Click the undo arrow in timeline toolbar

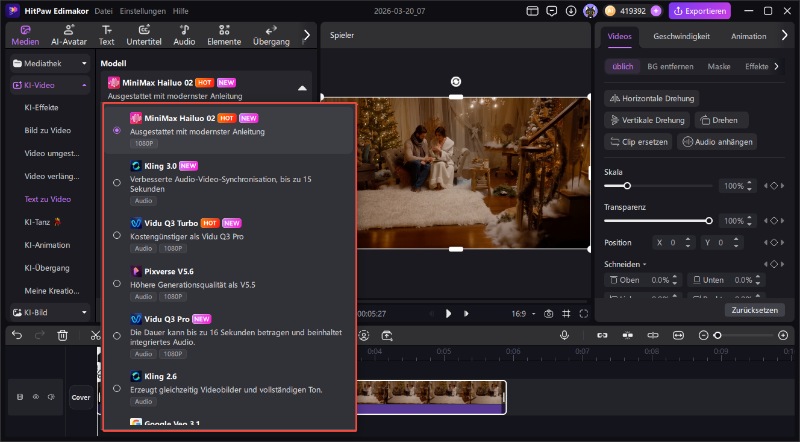pos(17,336)
